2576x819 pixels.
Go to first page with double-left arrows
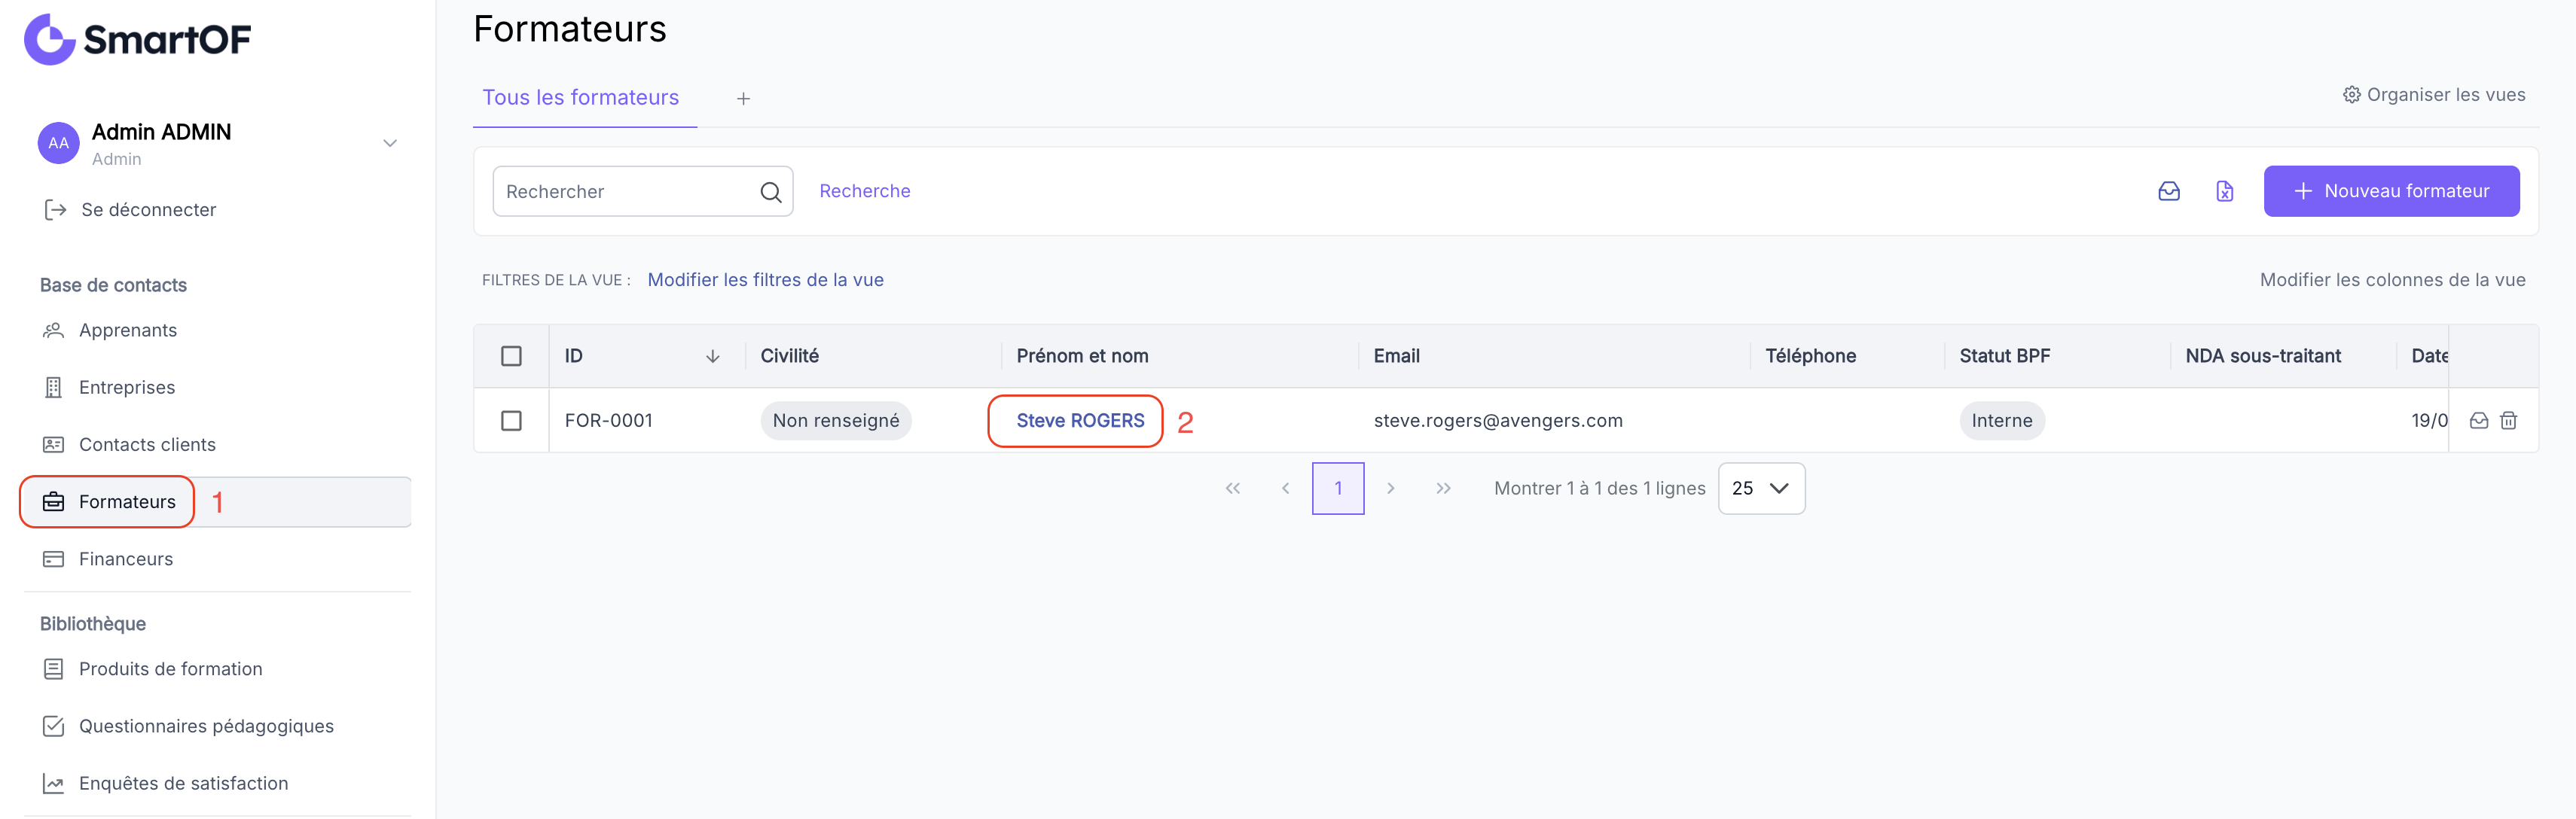(1232, 489)
